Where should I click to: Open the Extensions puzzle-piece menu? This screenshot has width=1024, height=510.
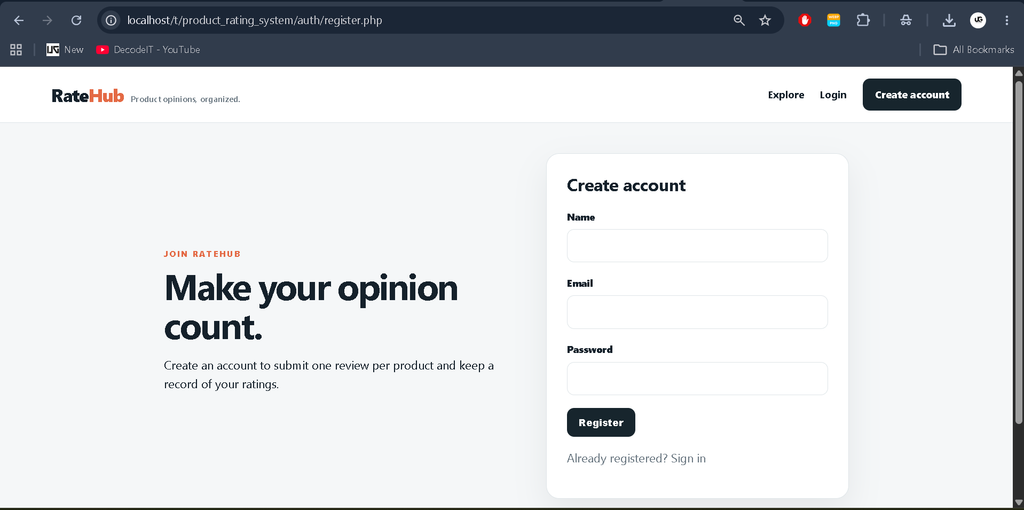(x=863, y=20)
